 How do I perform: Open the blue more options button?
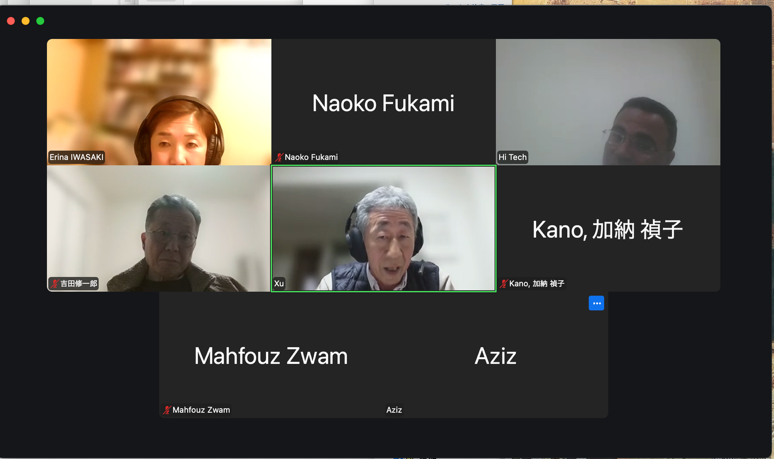pos(596,303)
